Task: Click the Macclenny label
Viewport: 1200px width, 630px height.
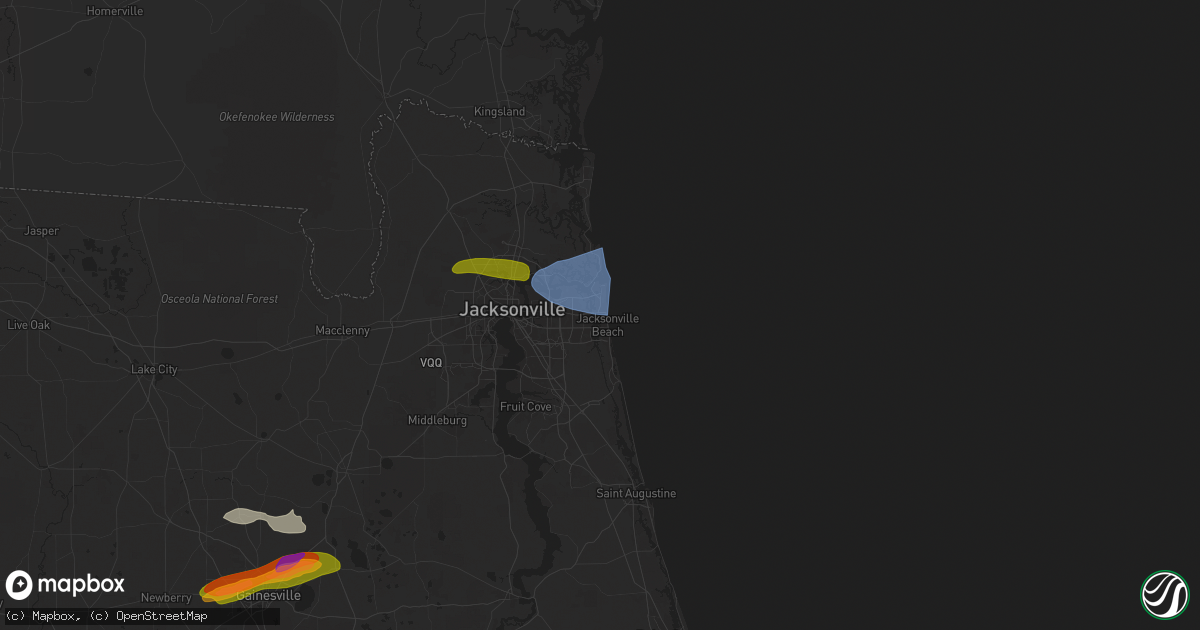Action: click(343, 331)
